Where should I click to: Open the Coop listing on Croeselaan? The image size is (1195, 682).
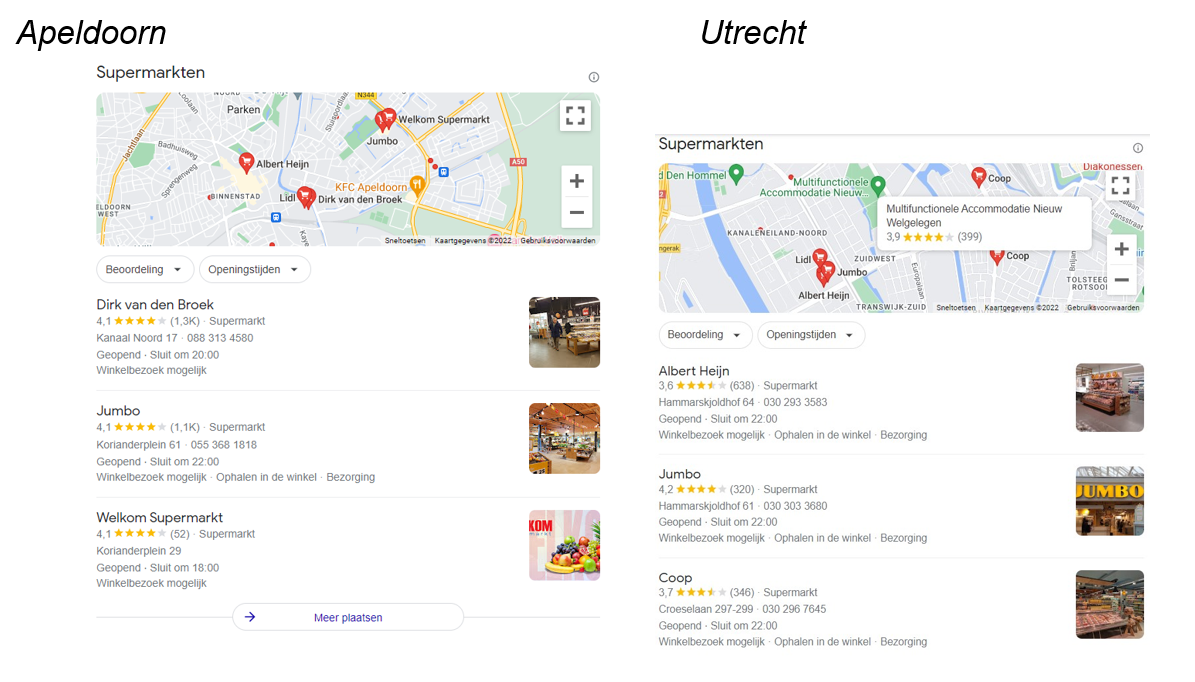[675, 578]
